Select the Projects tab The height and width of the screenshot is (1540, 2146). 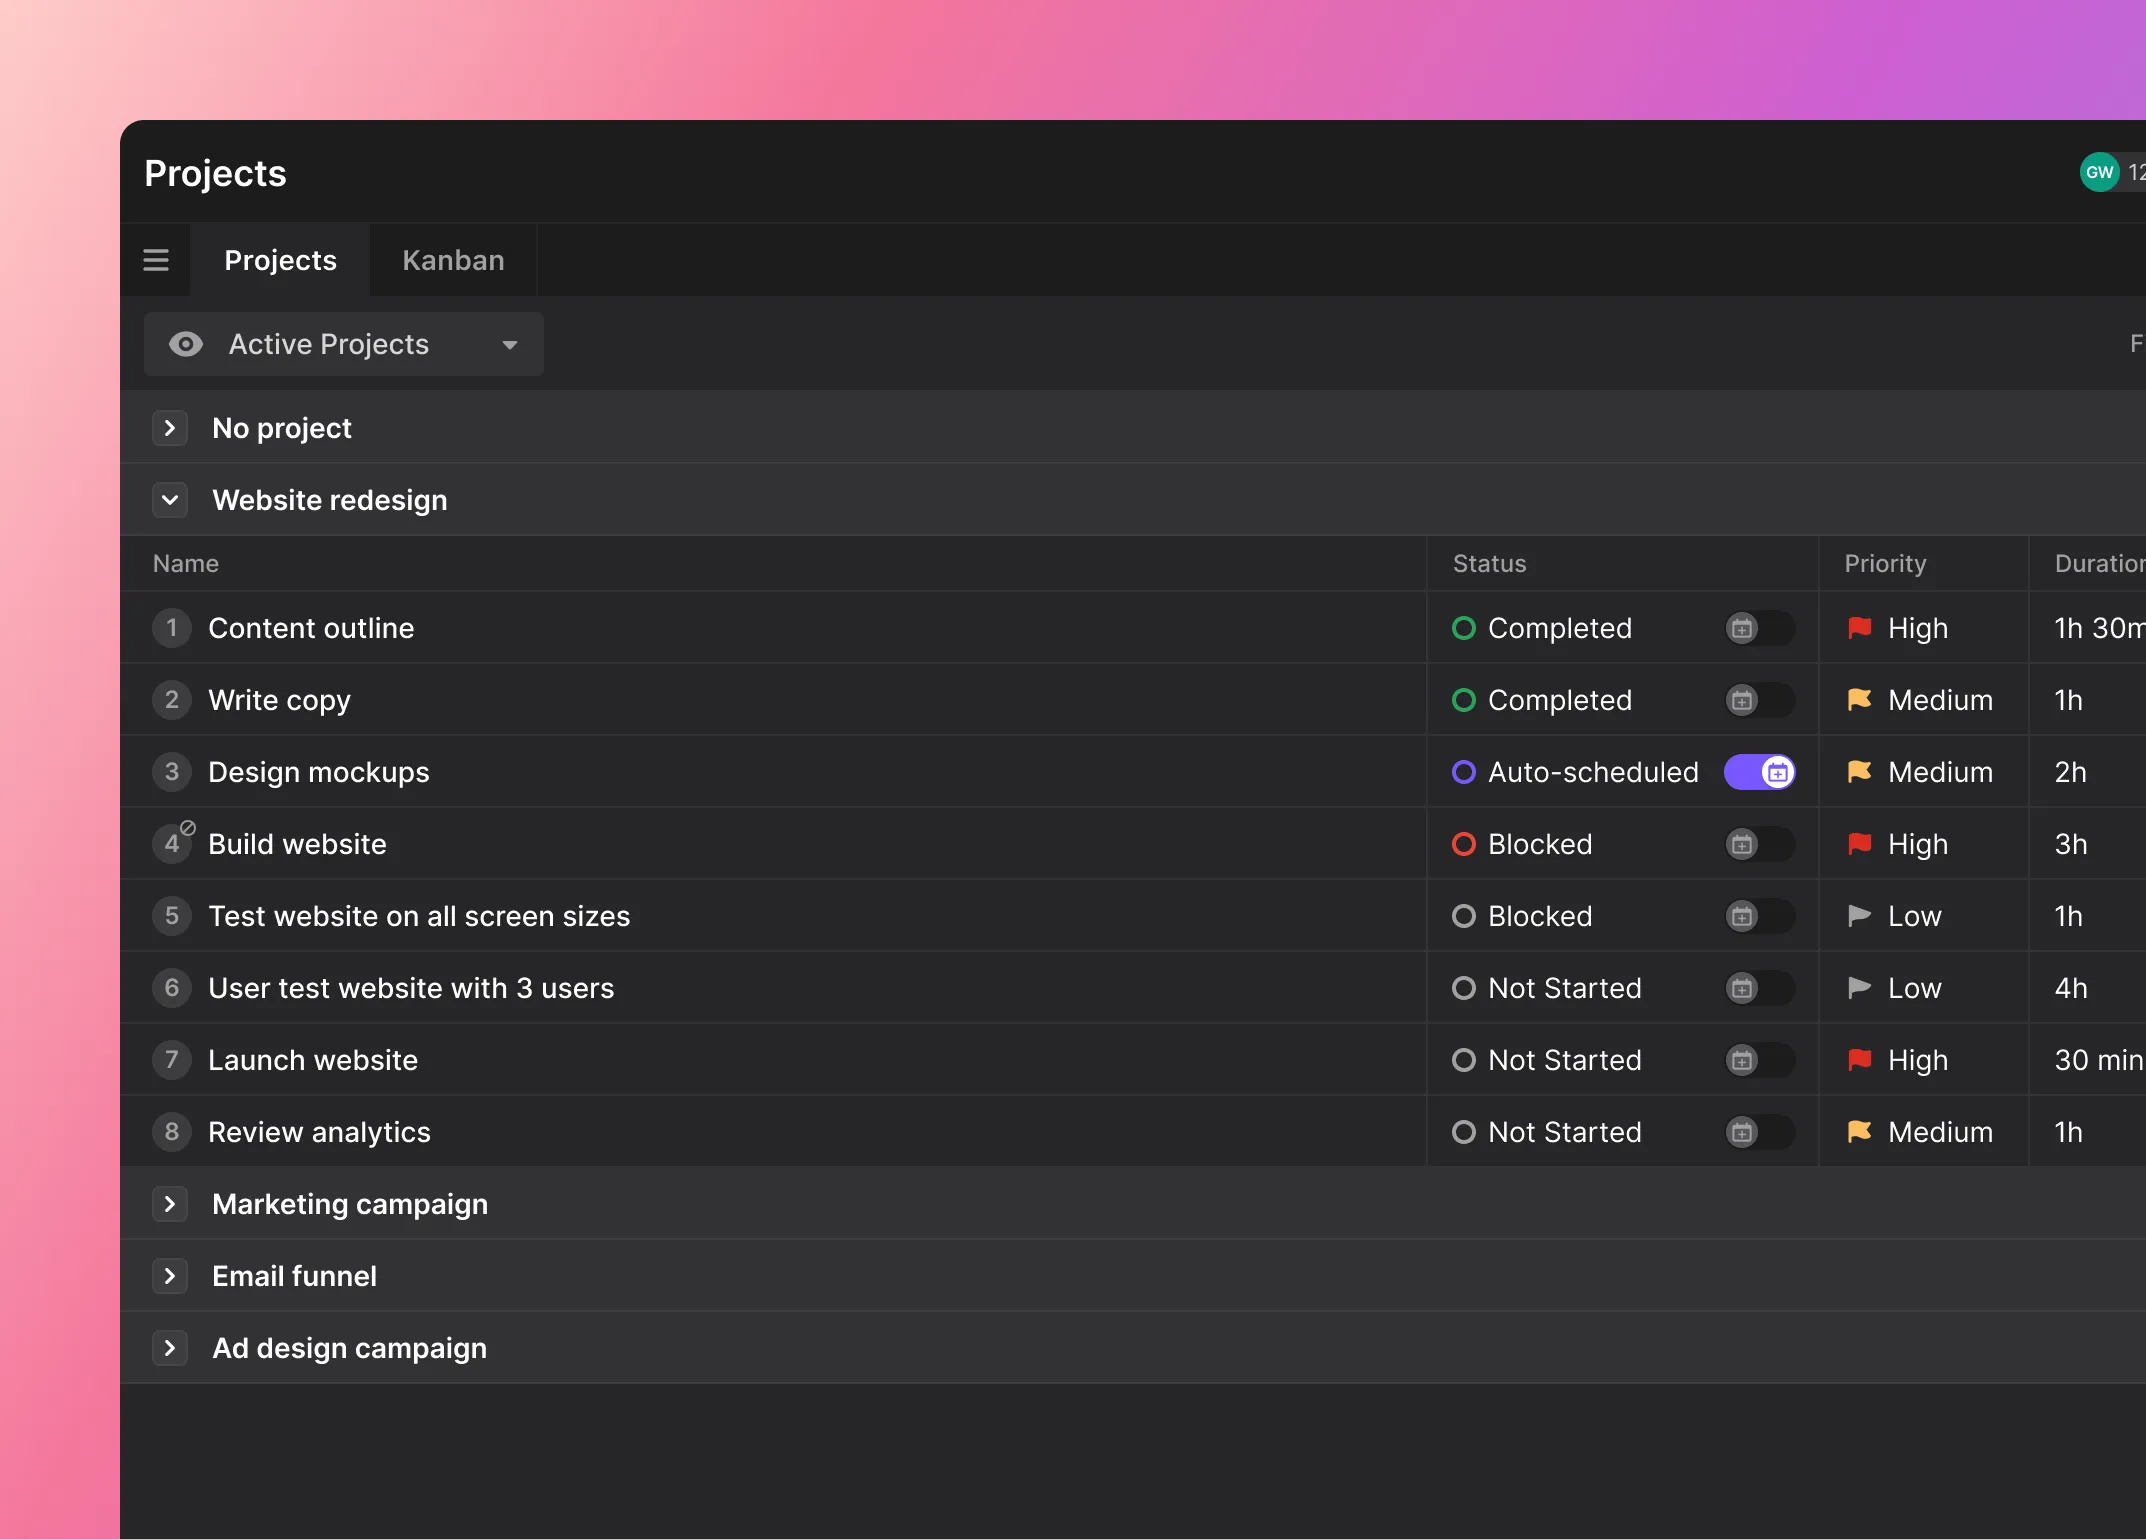[280, 260]
